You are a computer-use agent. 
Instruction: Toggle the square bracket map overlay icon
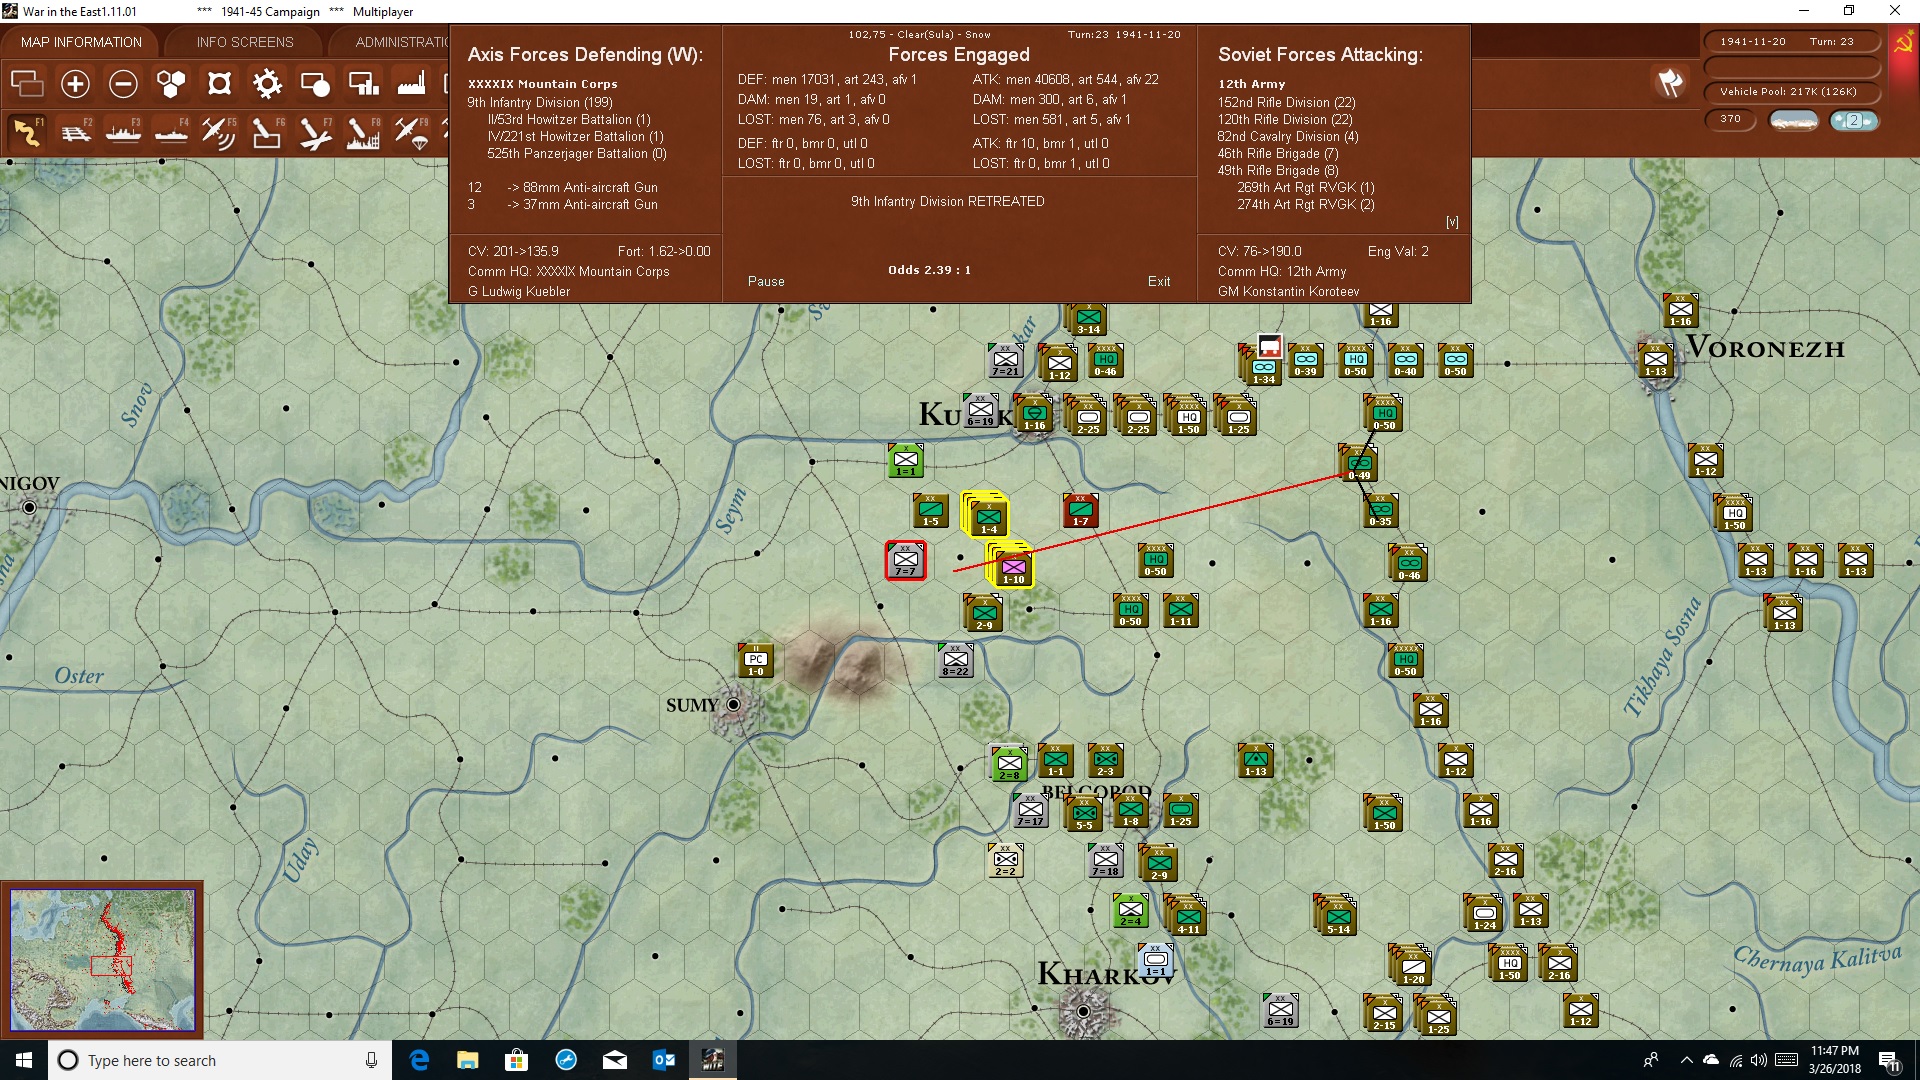219,84
